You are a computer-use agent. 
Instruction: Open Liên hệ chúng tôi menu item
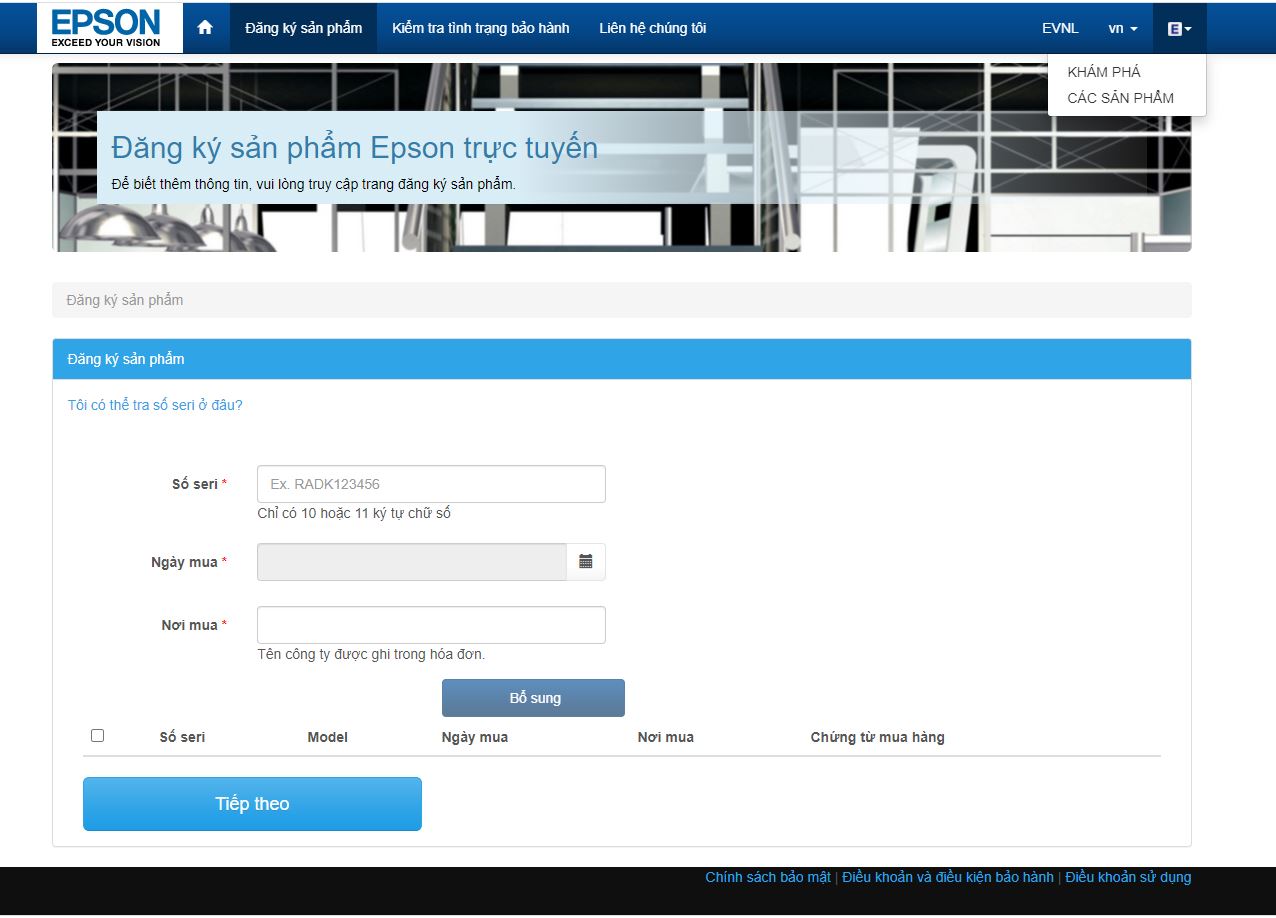[653, 28]
